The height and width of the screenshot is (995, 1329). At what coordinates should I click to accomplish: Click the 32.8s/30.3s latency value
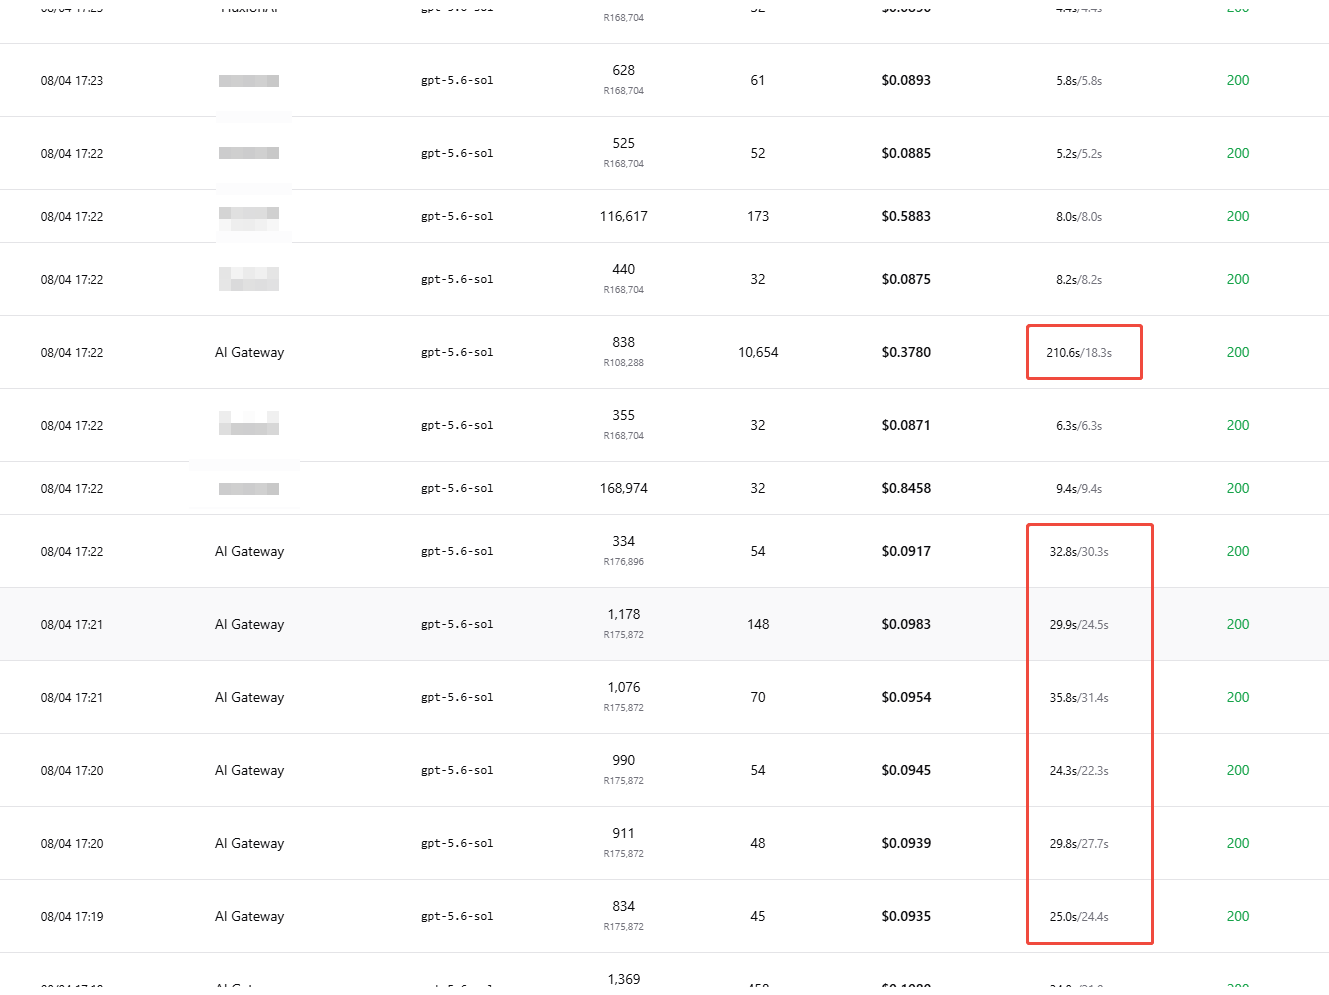(x=1079, y=552)
